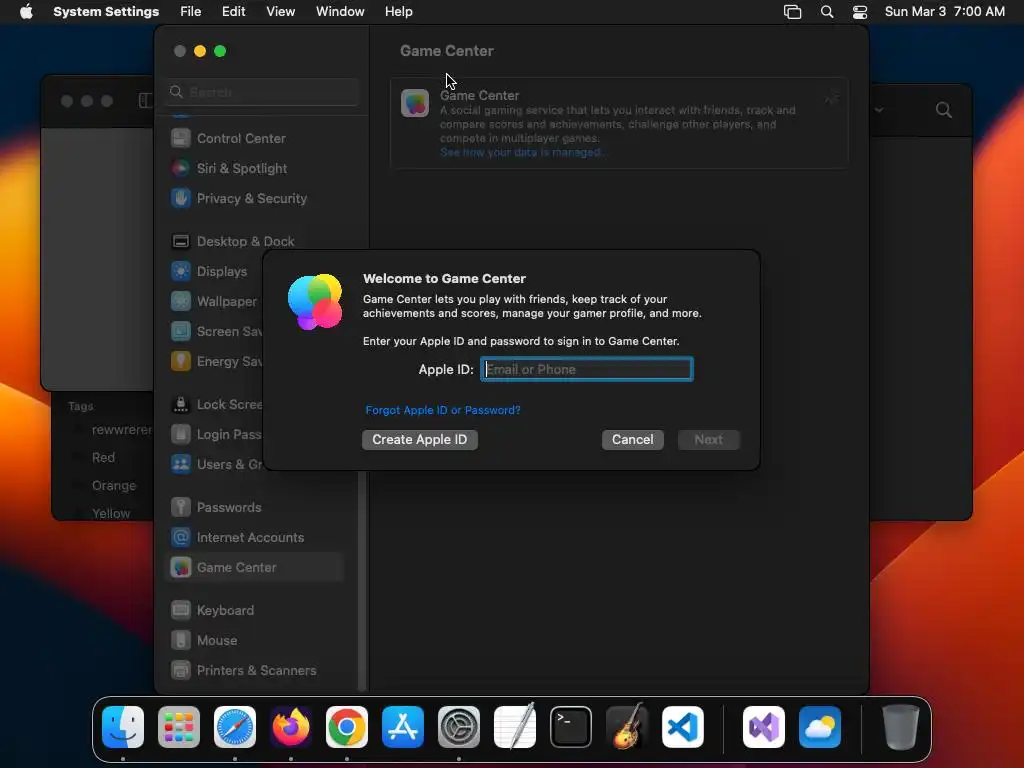
Task: Select Internet Accounts in sidebar
Action: 255,537
